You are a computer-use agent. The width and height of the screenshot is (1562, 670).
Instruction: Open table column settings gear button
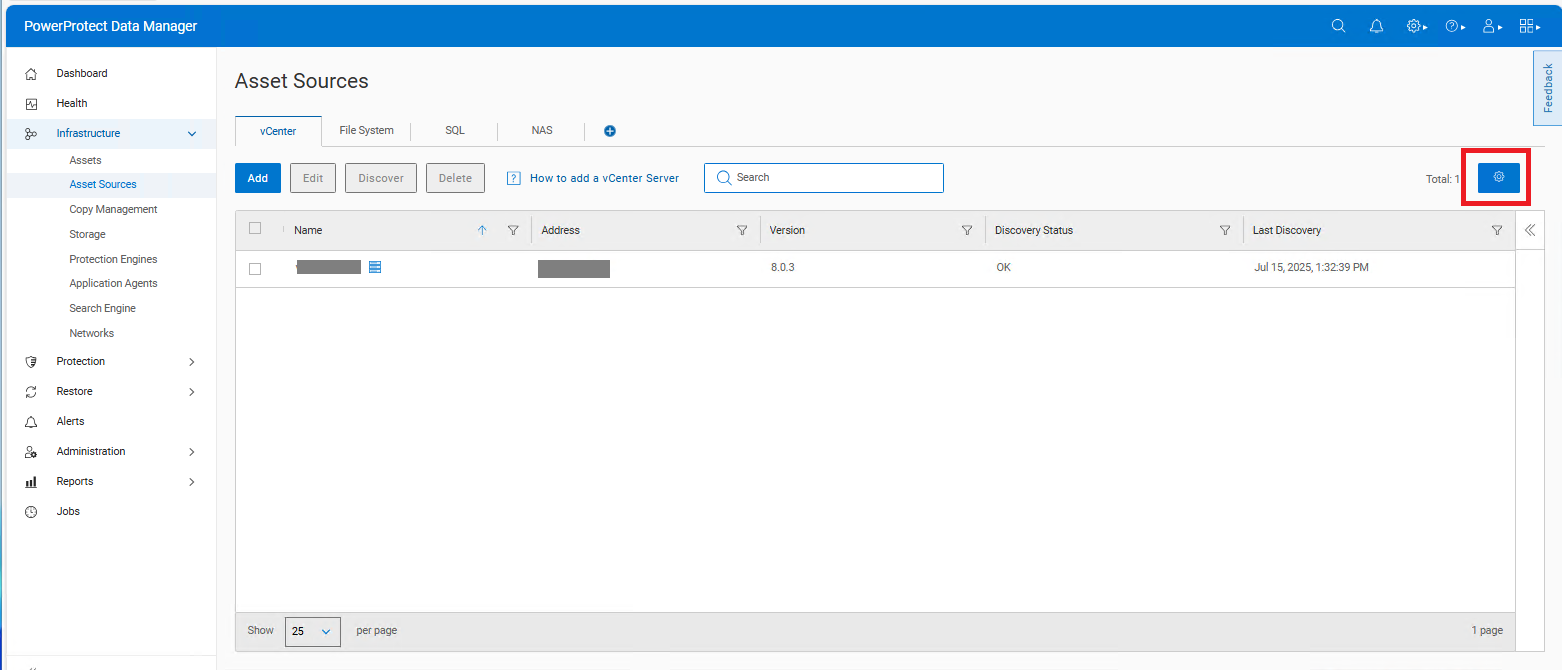click(x=1499, y=177)
